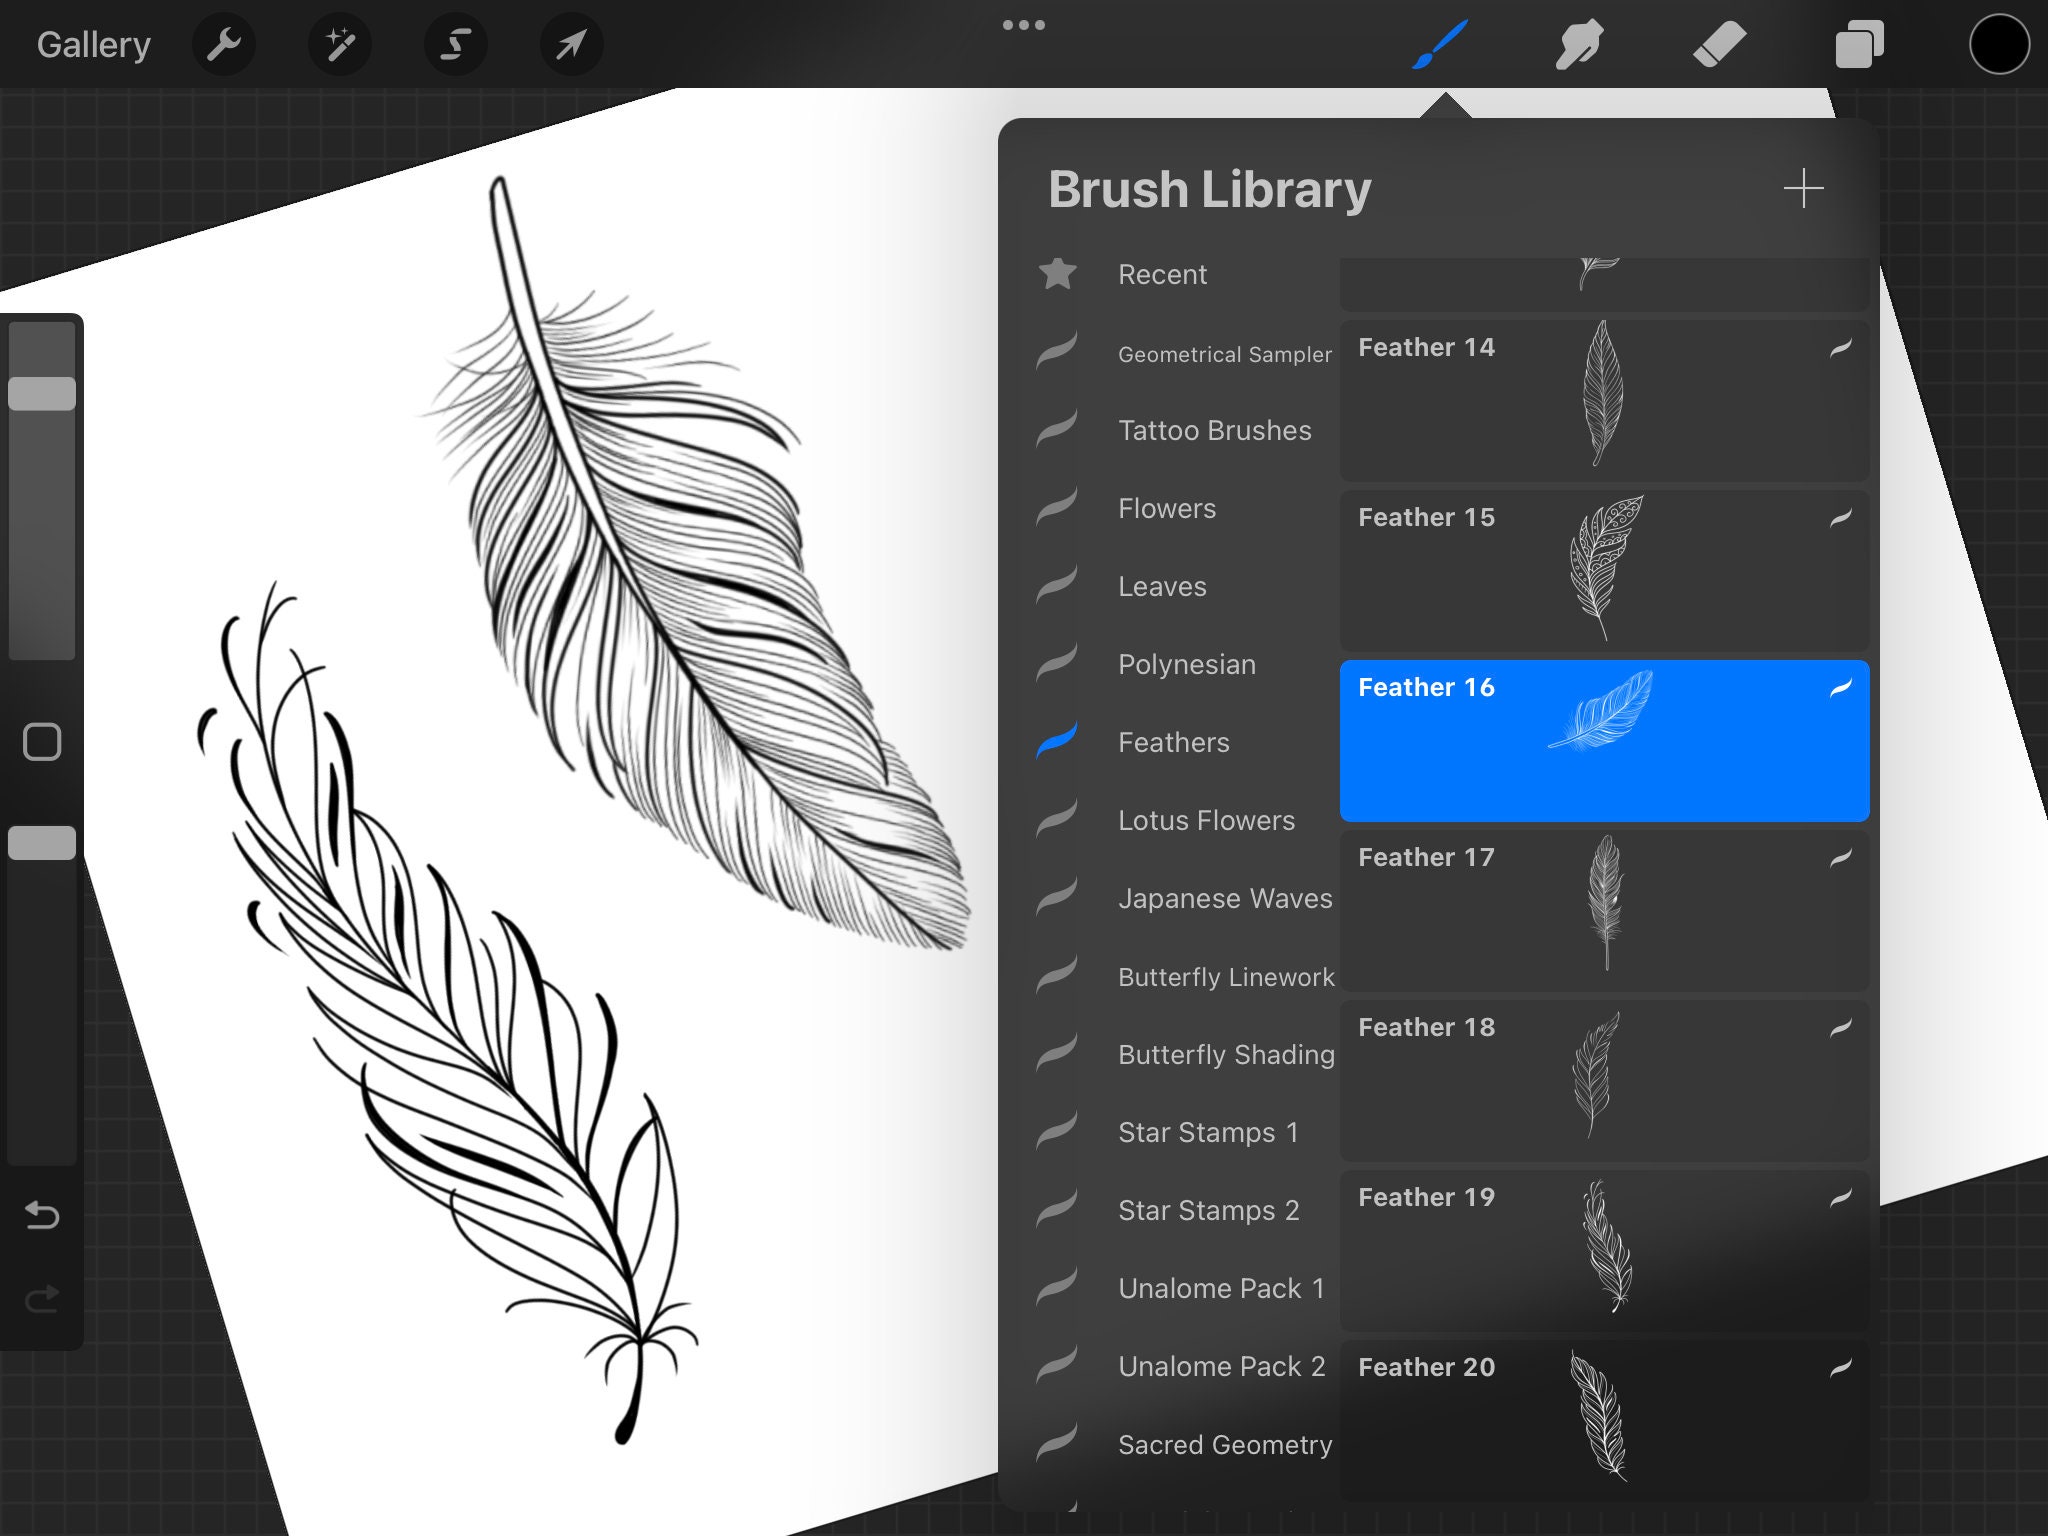Image resolution: width=2048 pixels, height=1536 pixels.
Task: Choose the Feather 19 brush
Action: pos(1604,1251)
